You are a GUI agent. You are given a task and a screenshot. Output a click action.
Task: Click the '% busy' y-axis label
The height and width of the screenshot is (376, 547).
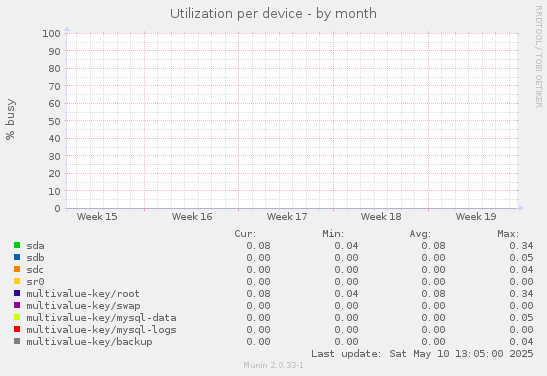(10, 119)
